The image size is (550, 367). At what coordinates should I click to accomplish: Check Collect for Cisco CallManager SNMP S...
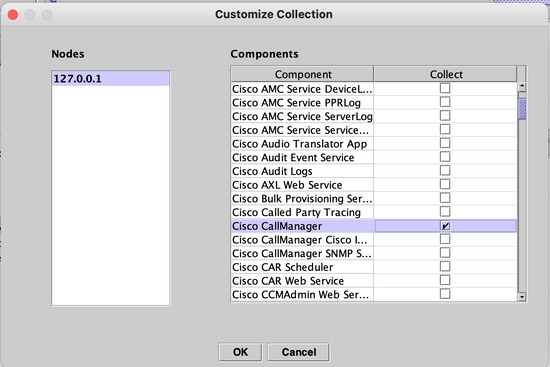(445, 253)
